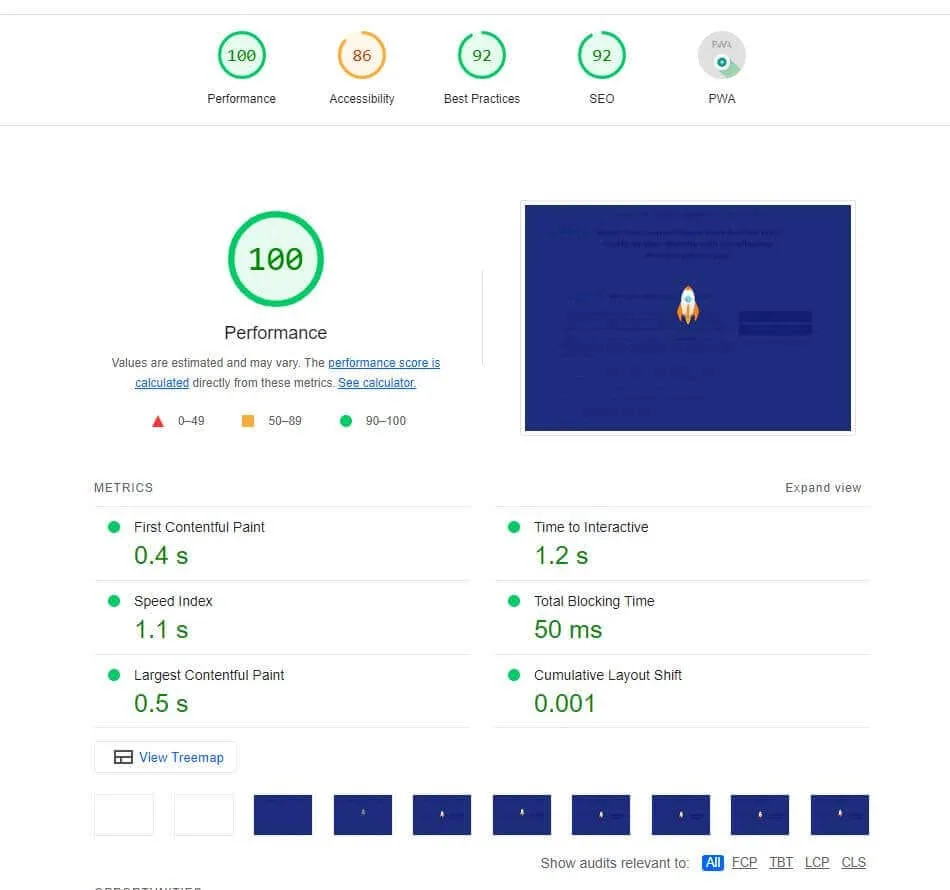
Task: Open the Performance category label link
Action: [x=241, y=99]
